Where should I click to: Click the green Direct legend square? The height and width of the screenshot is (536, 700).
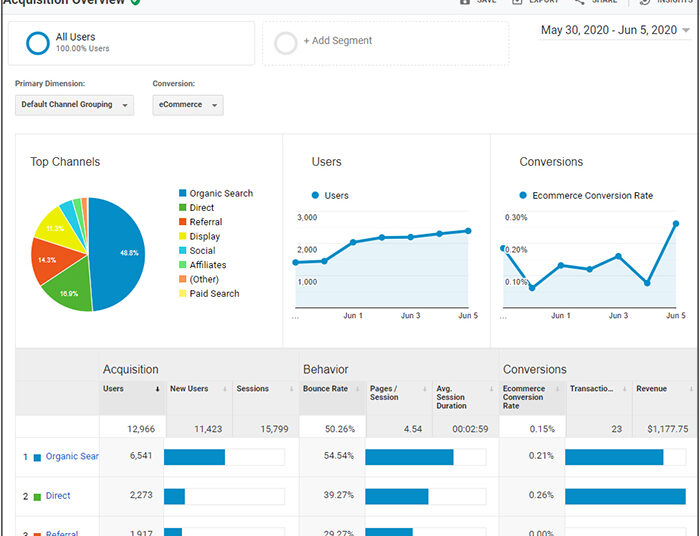click(x=182, y=208)
